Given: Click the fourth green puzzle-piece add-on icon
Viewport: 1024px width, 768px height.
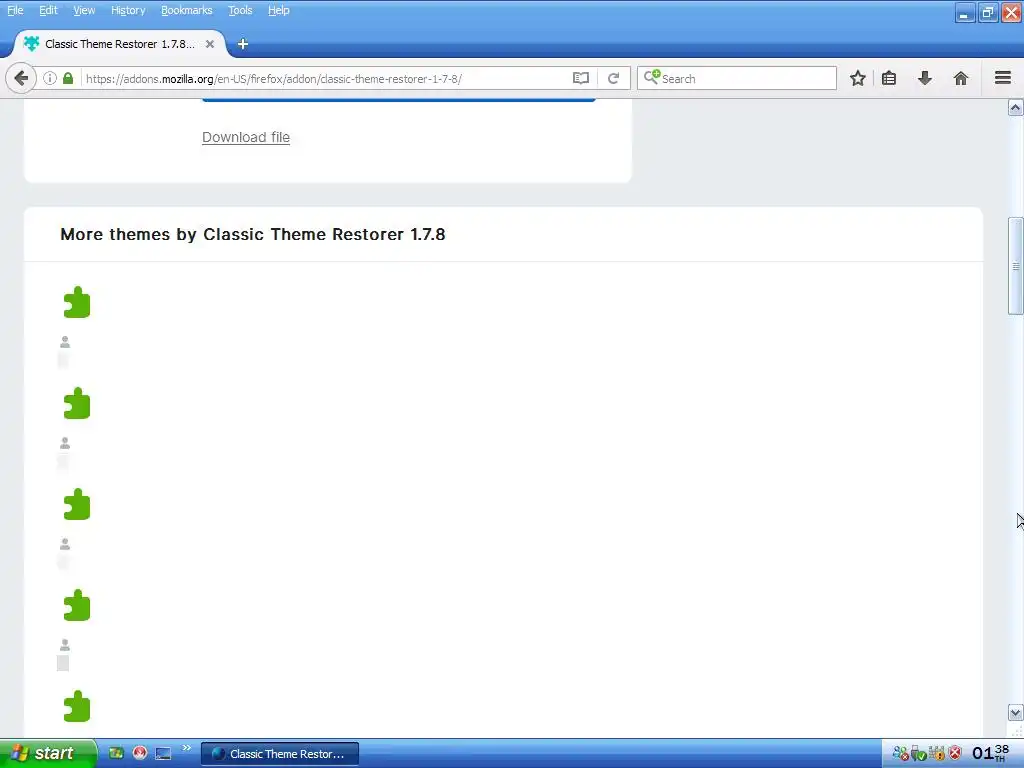Looking at the screenshot, I should click(x=76, y=605).
